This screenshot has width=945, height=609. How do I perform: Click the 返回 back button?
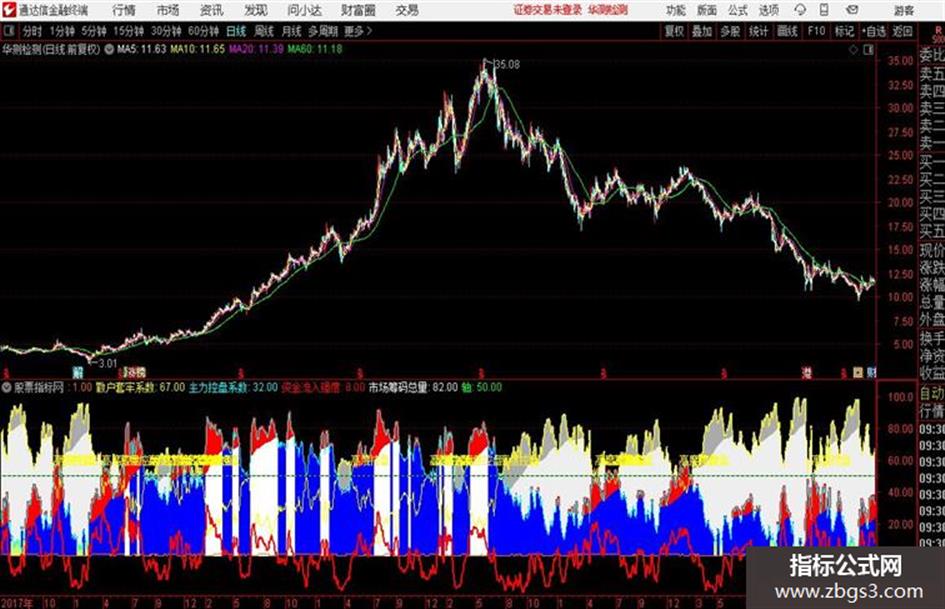[903, 31]
